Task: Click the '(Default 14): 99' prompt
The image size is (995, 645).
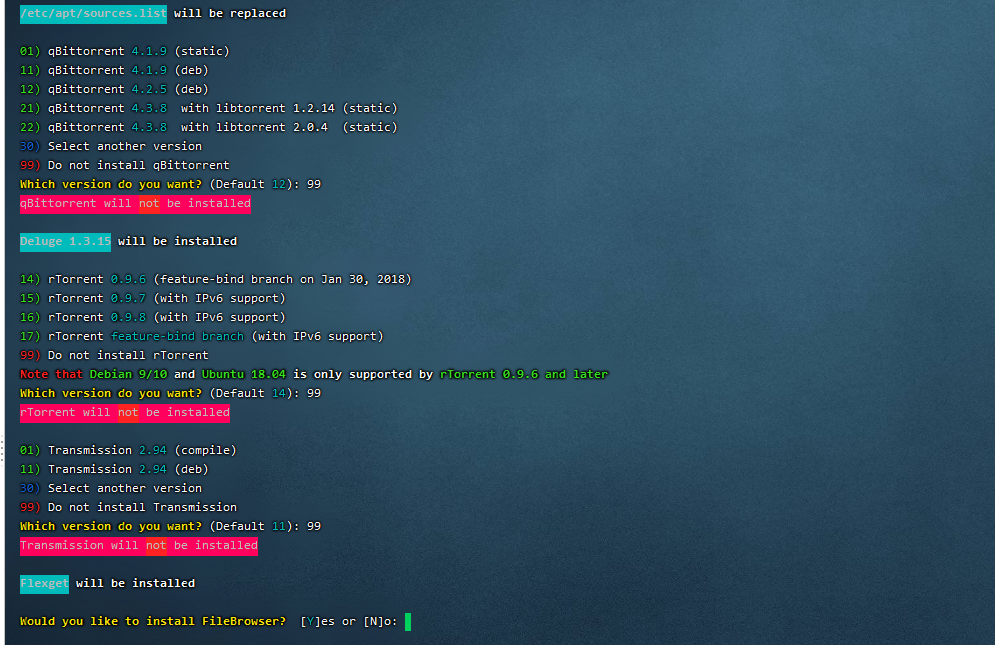Action: (x=265, y=394)
